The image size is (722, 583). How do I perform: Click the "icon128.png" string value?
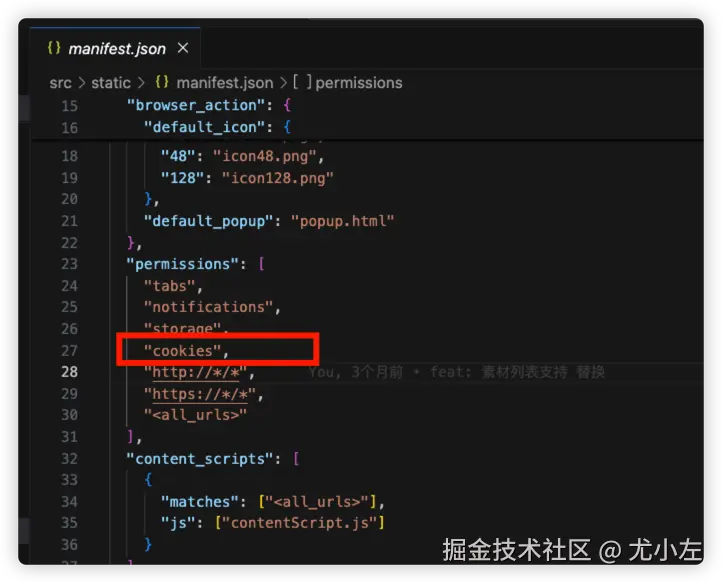pos(278,178)
